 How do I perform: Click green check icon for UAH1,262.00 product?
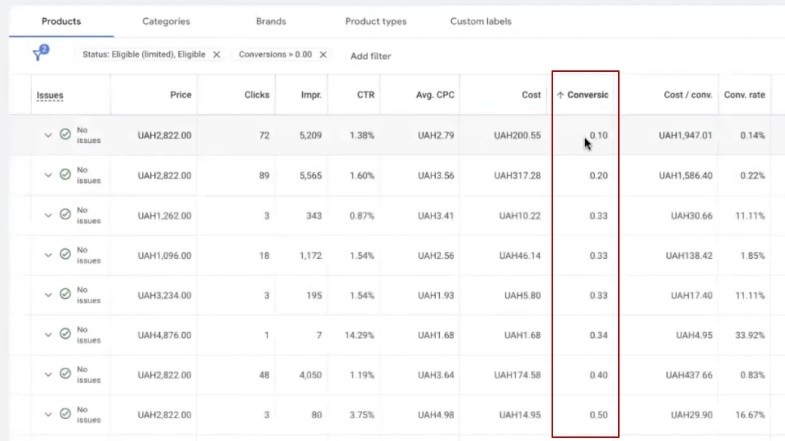65,214
